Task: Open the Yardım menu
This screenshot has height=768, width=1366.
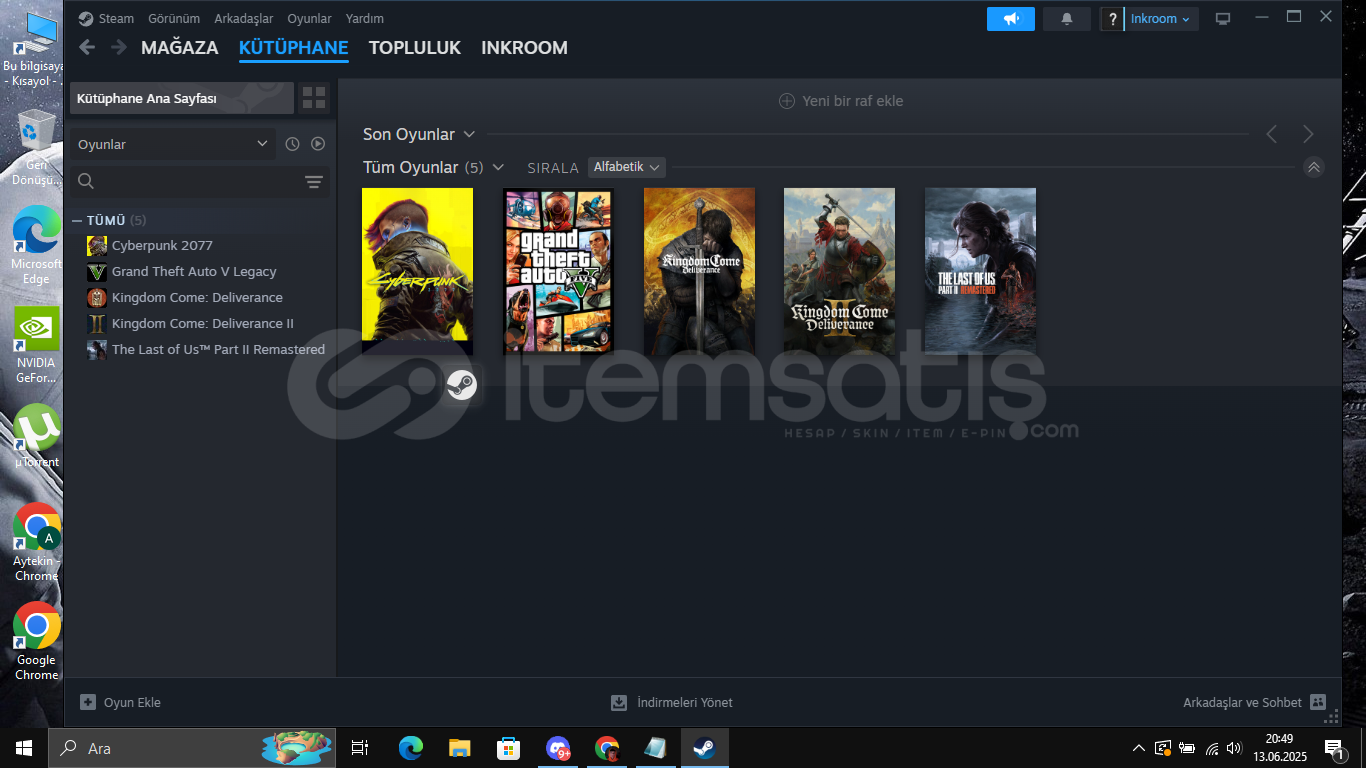Action: coord(364,18)
